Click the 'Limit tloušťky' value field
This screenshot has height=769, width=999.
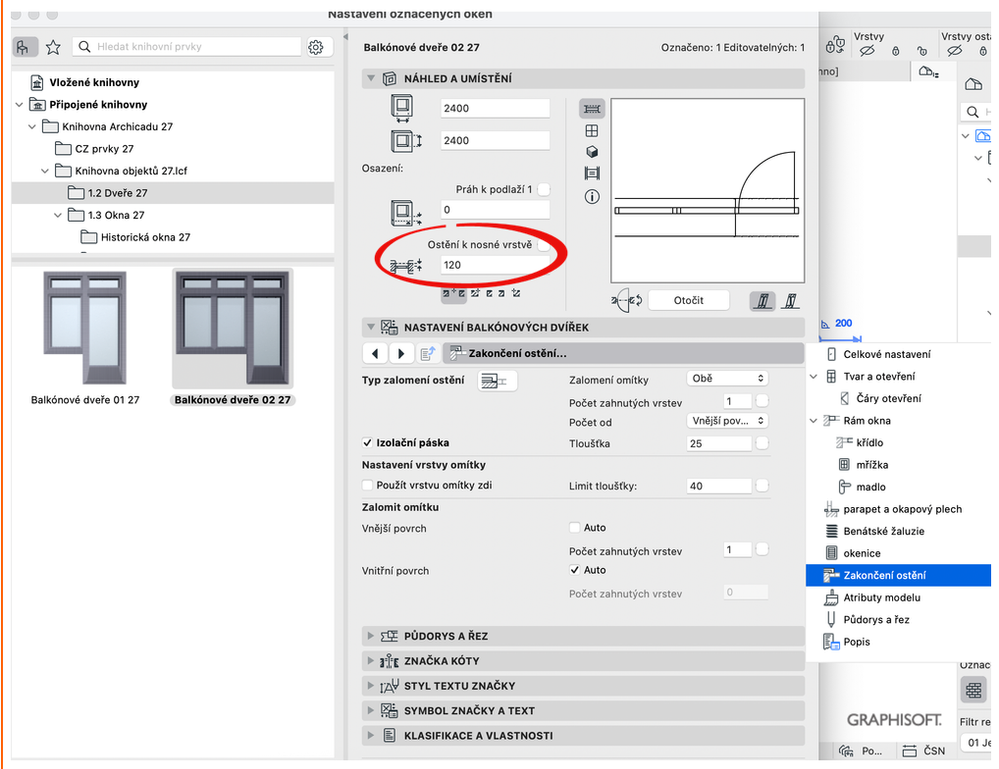[x=719, y=486]
